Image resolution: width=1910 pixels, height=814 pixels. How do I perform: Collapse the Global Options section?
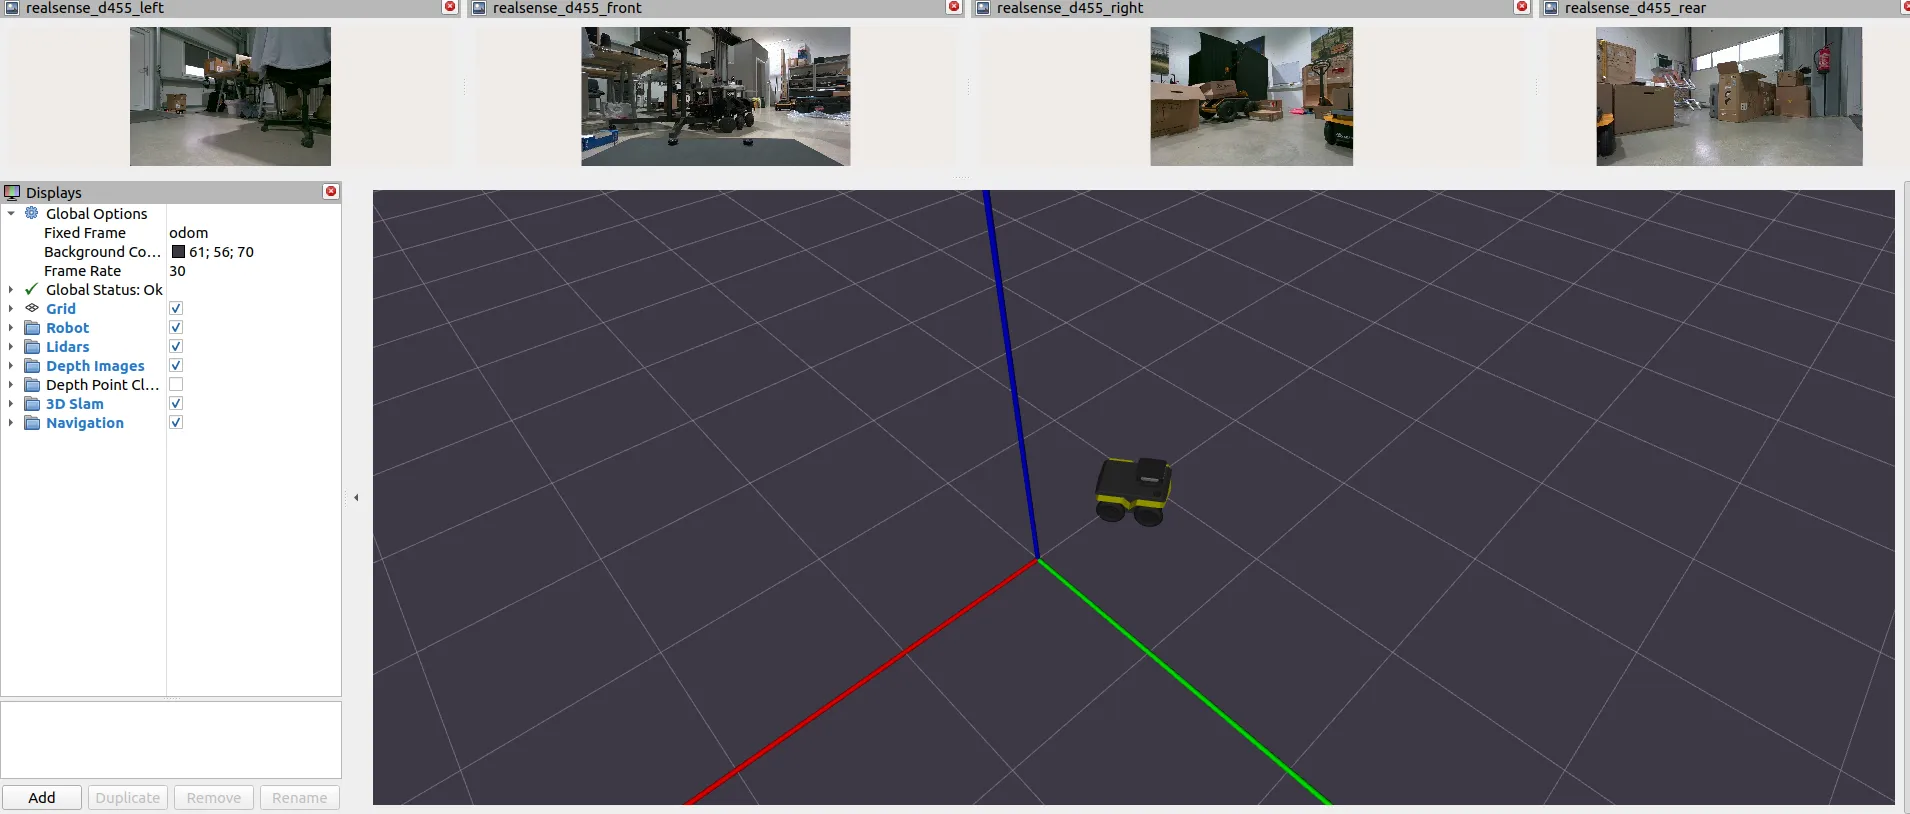click(11, 214)
